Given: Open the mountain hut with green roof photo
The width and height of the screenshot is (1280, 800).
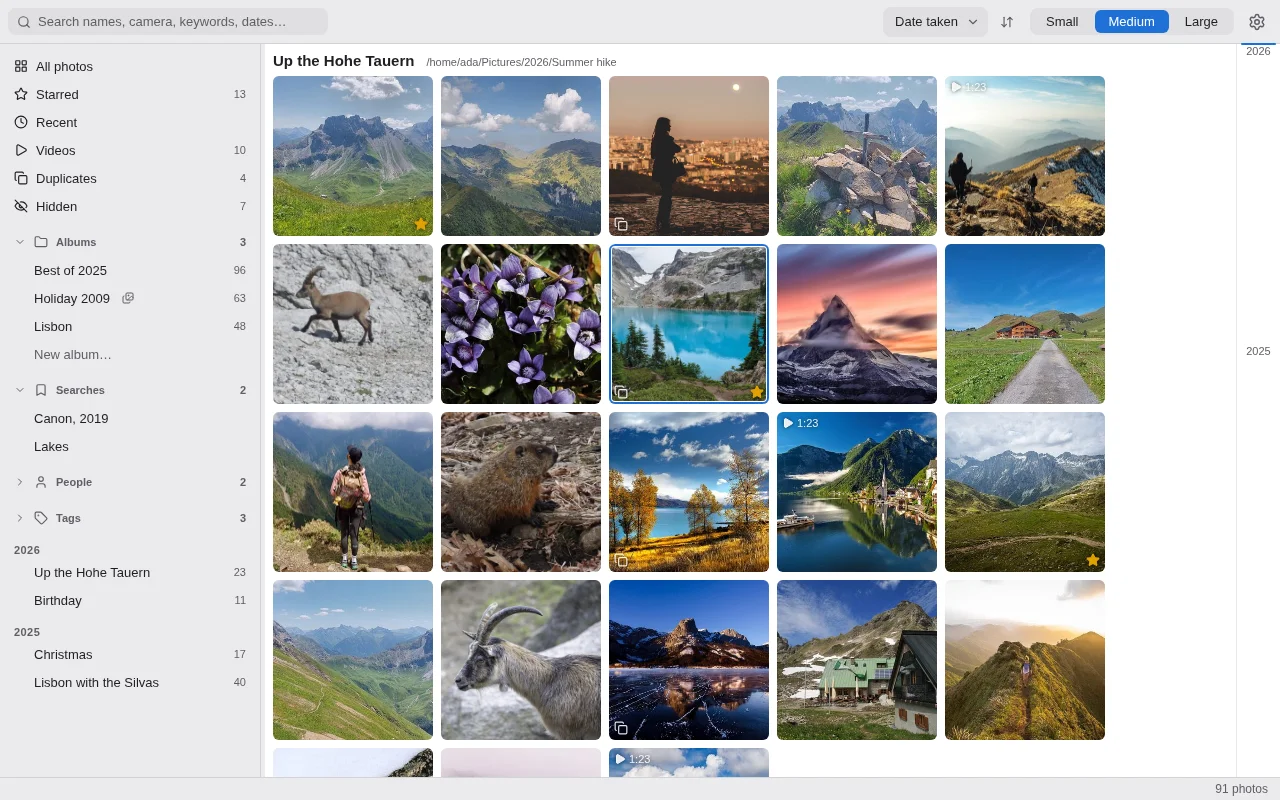Looking at the screenshot, I should pos(857,660).
